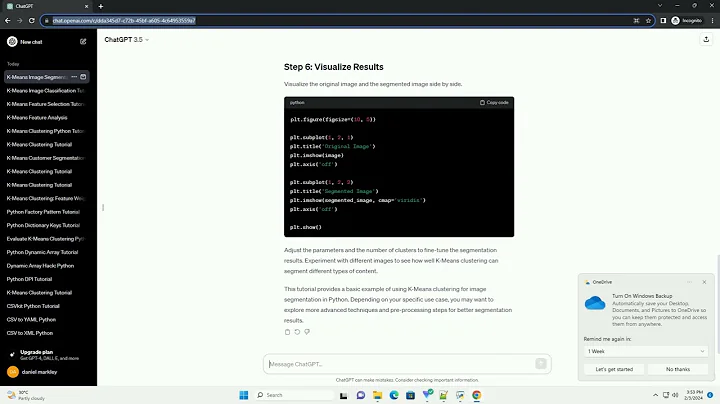The image size is (720, 404).
Task: Open Windows Start menu
Action: [x=244, y=395]
